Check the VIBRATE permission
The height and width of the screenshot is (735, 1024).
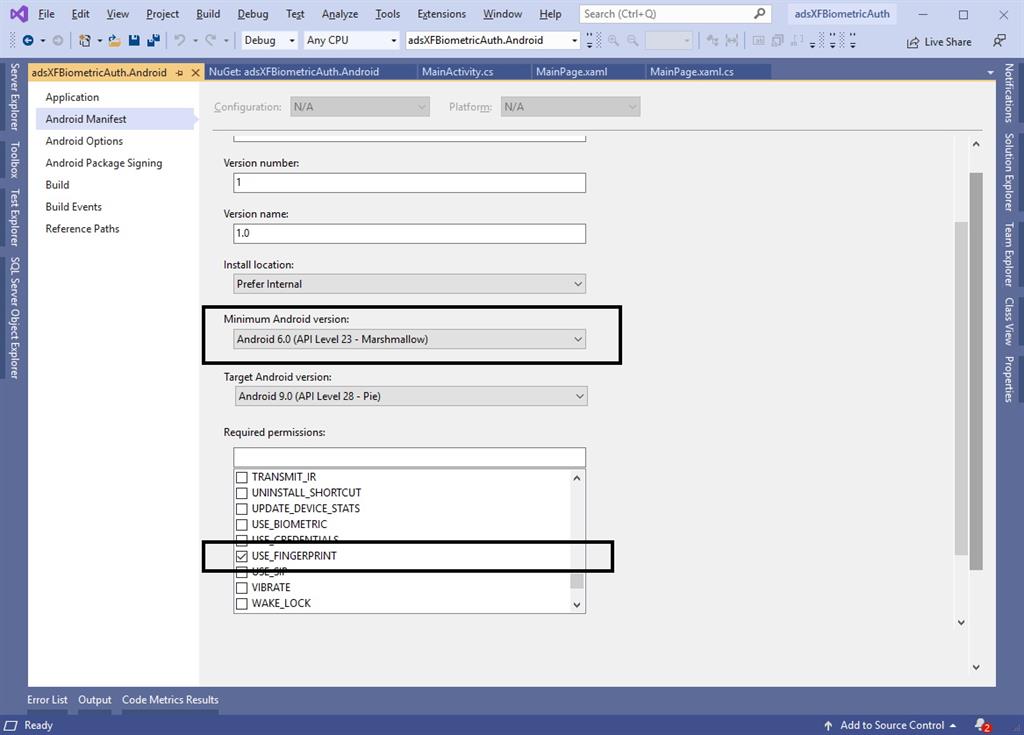tap(242, 588)
